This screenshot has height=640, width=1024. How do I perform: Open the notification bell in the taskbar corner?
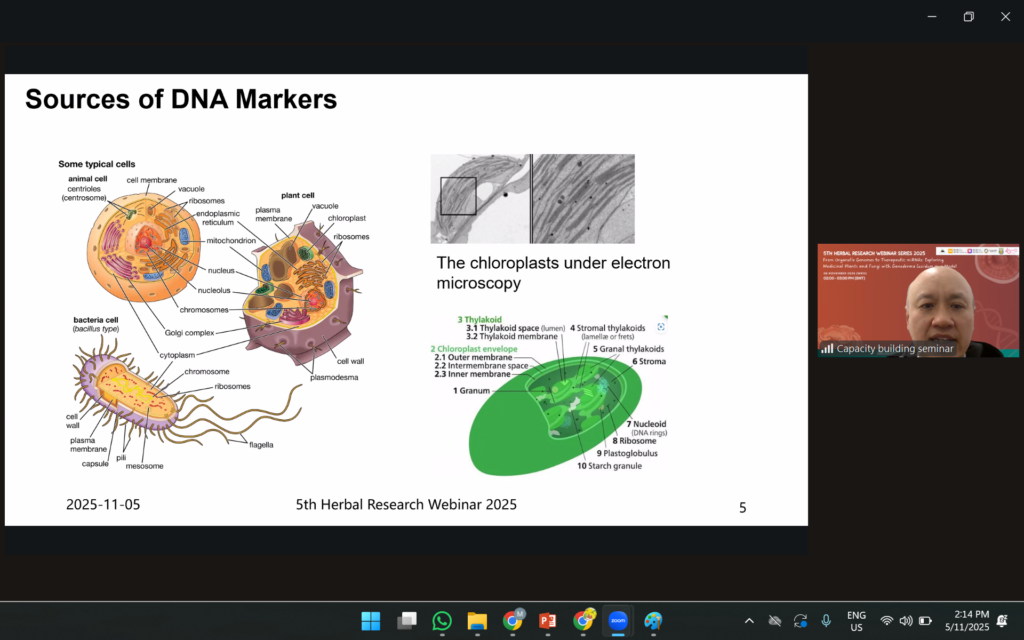[x=1002, y=621]
